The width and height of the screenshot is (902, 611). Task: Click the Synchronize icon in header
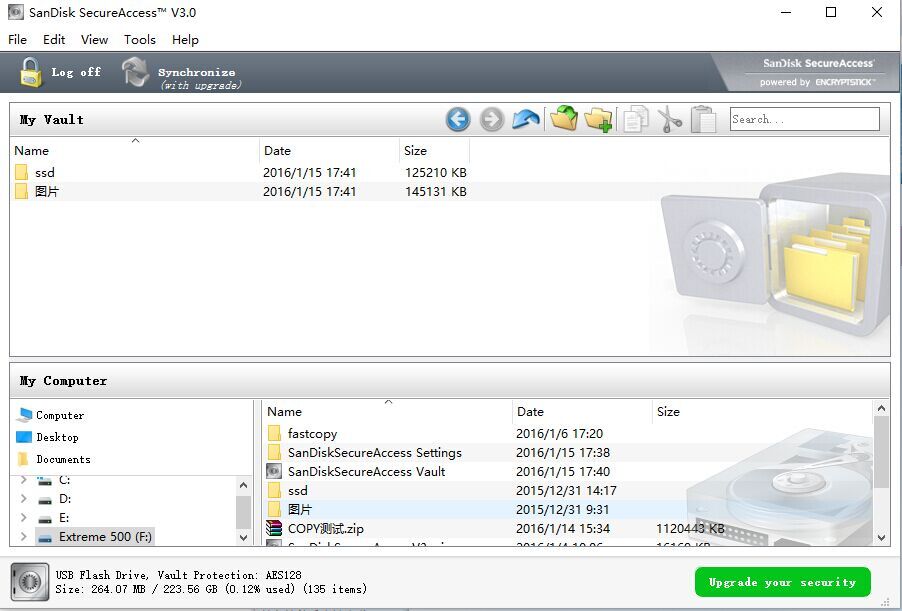(x=135, y=72)
